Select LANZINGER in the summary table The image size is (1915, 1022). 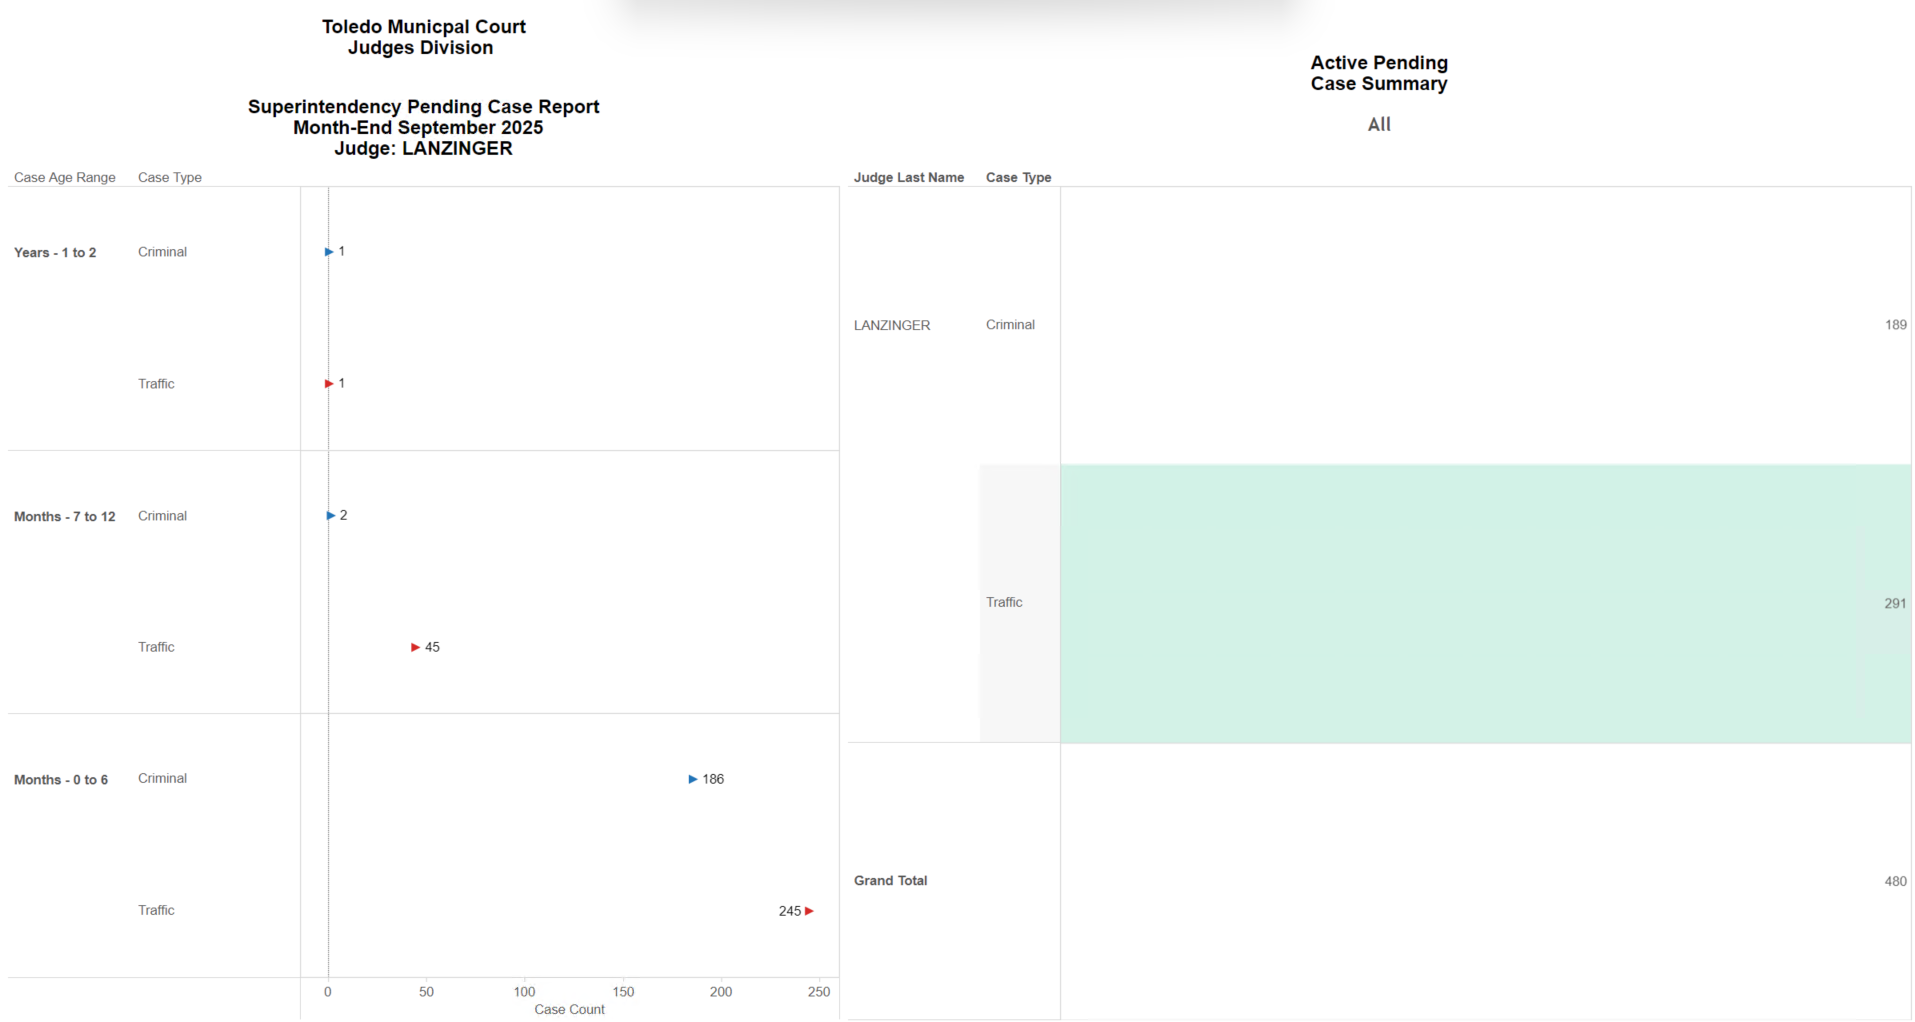pyautogui.click(x=892, y=326)
